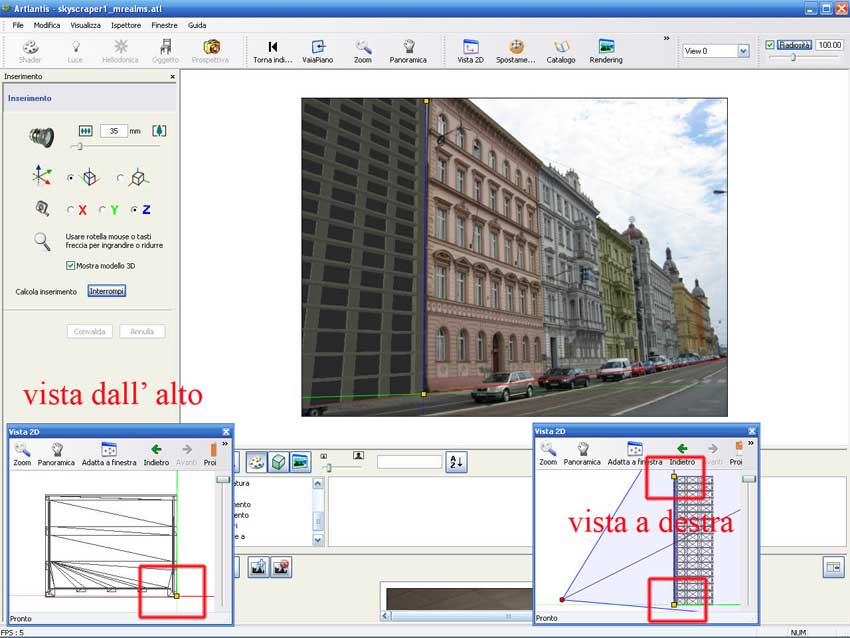Click the Torna indietro toolbar icon
Image resolution: width=850 pixels, height=638 pixels.
tap(273, 50)
